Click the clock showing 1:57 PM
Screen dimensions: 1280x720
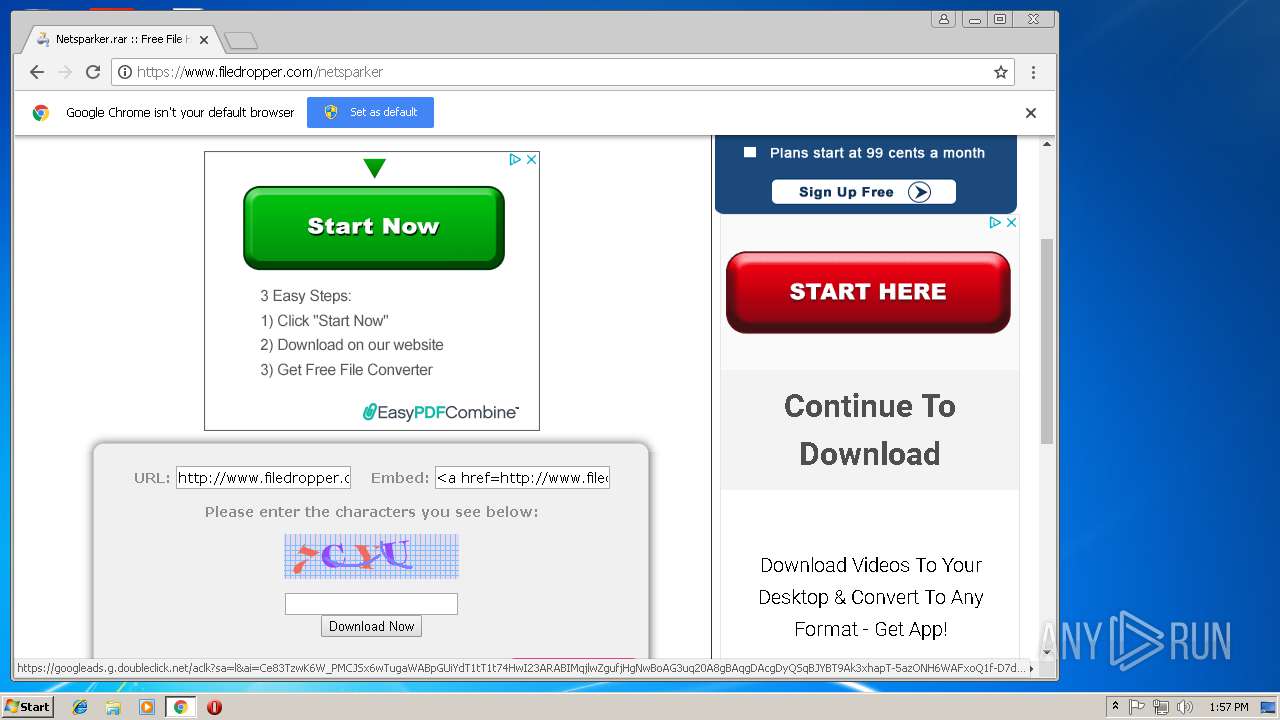point(1228,707)
